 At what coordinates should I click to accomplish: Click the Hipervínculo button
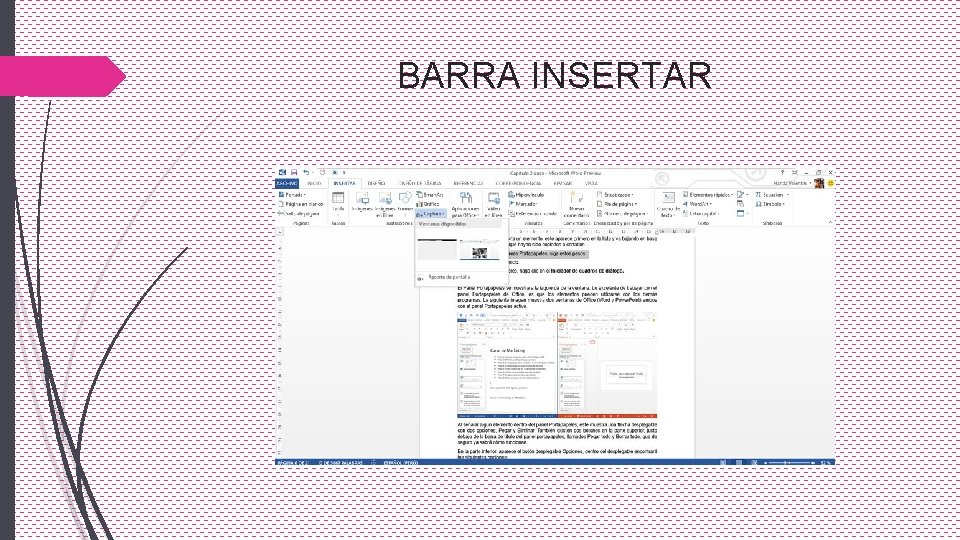click(x=527, y=195)
